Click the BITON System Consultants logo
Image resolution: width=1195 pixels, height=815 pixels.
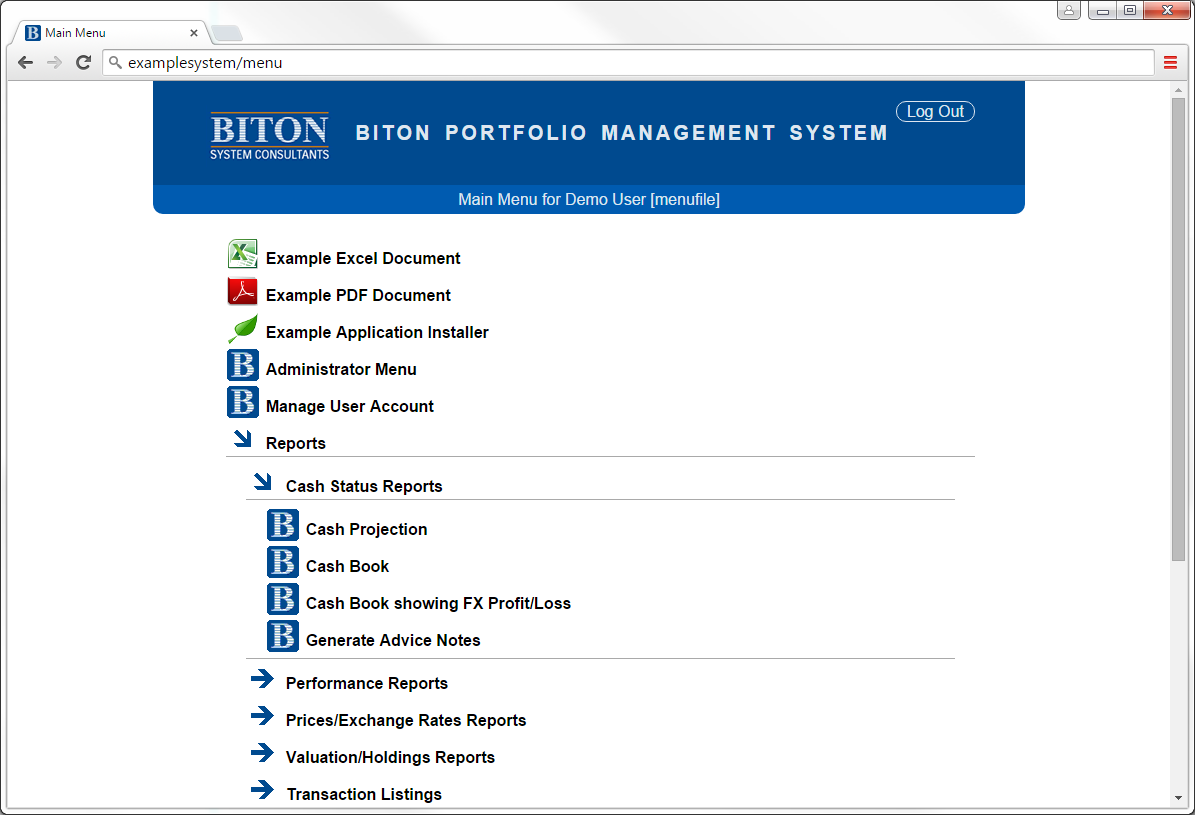click(x=270, y=136)
